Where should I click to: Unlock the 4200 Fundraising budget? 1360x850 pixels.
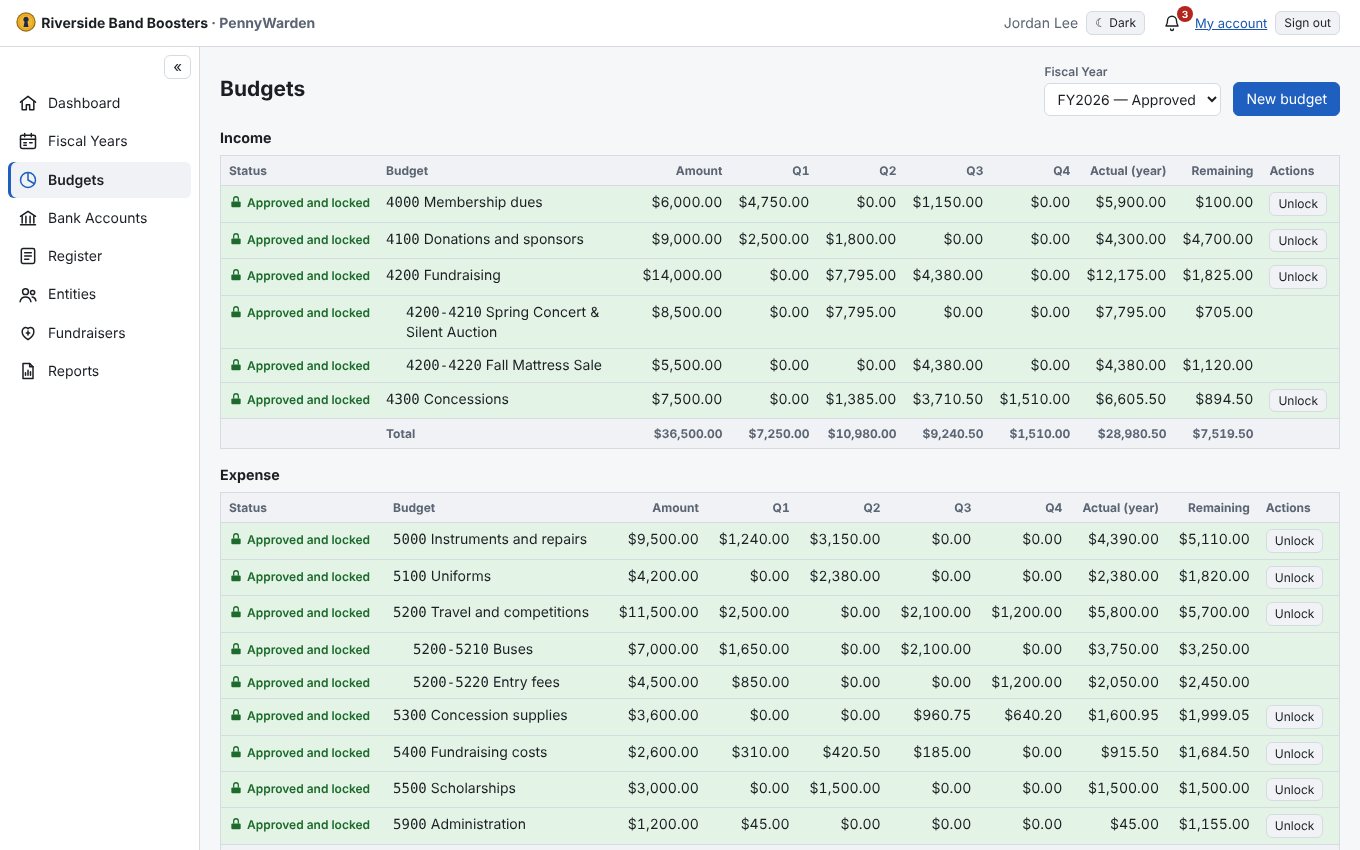[x=1298, y=277]
